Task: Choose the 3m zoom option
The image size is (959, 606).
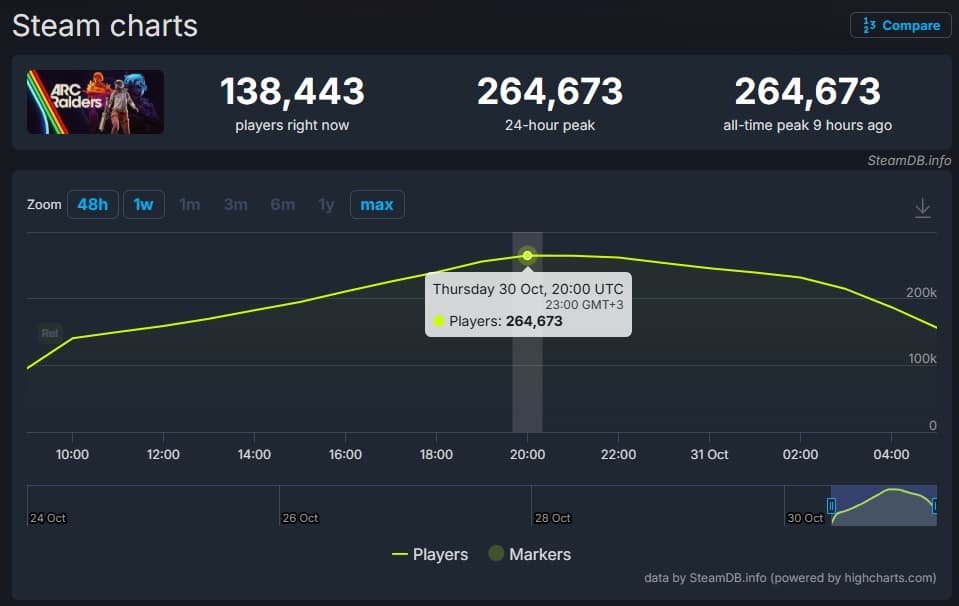Action: point(235,204)
